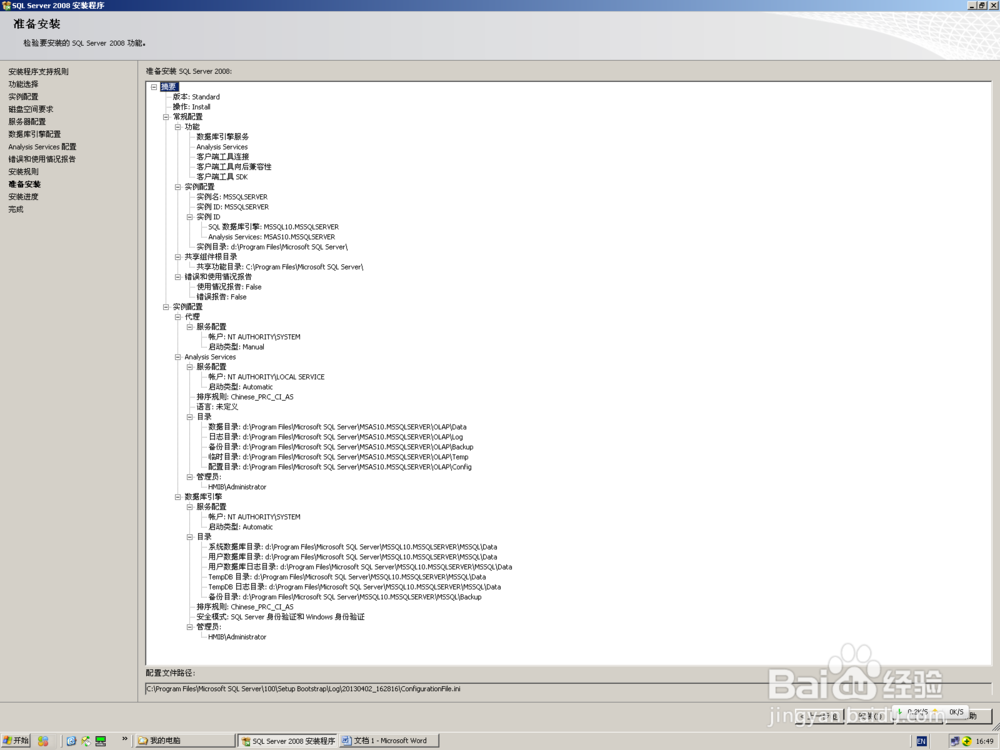
Task: Select 版本: Standard in the tree
Action: [x=196, y=97]
